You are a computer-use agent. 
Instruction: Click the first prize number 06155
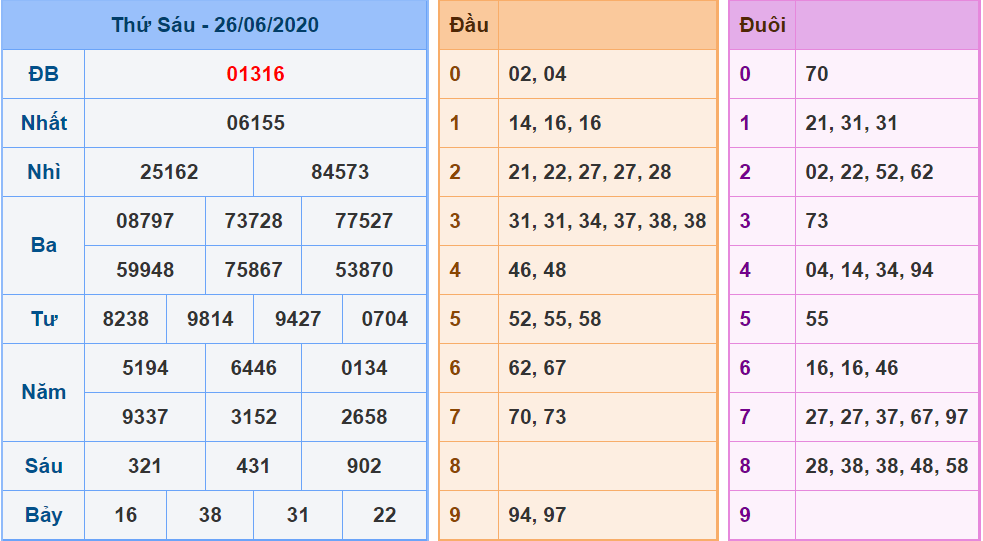255,123
